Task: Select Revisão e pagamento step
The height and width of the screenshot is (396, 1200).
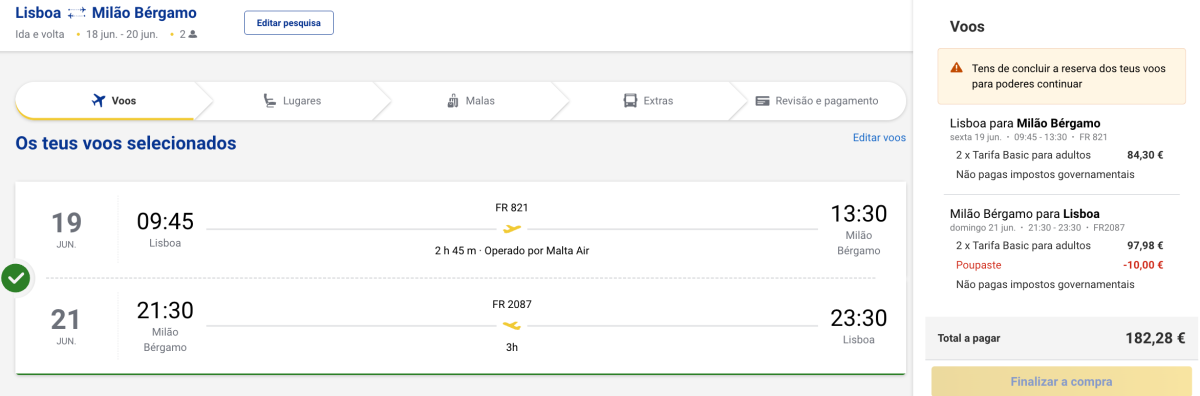Action: point(817,101)
